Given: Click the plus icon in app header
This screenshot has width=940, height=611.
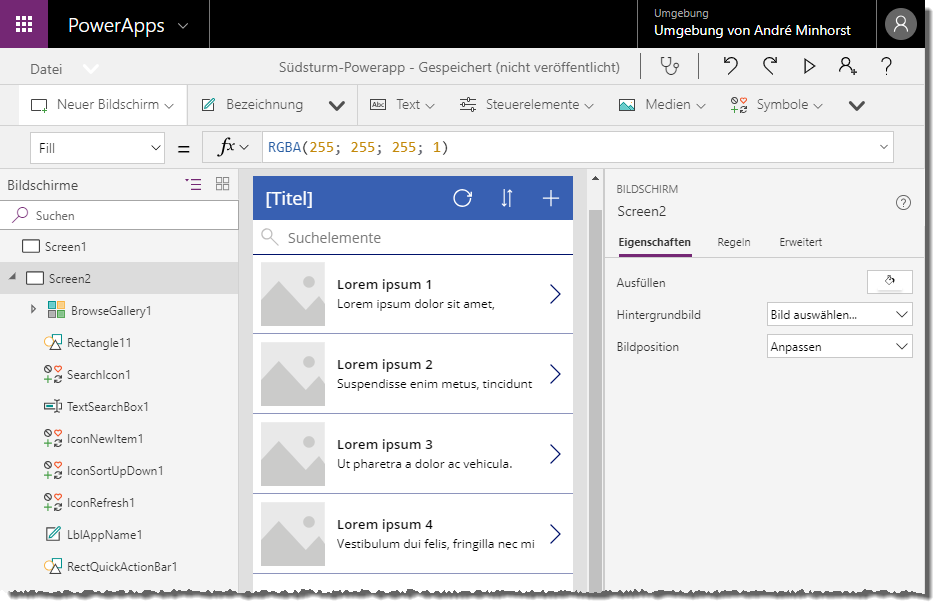Looking at the screenshot, I should click(x=550, y=198).
